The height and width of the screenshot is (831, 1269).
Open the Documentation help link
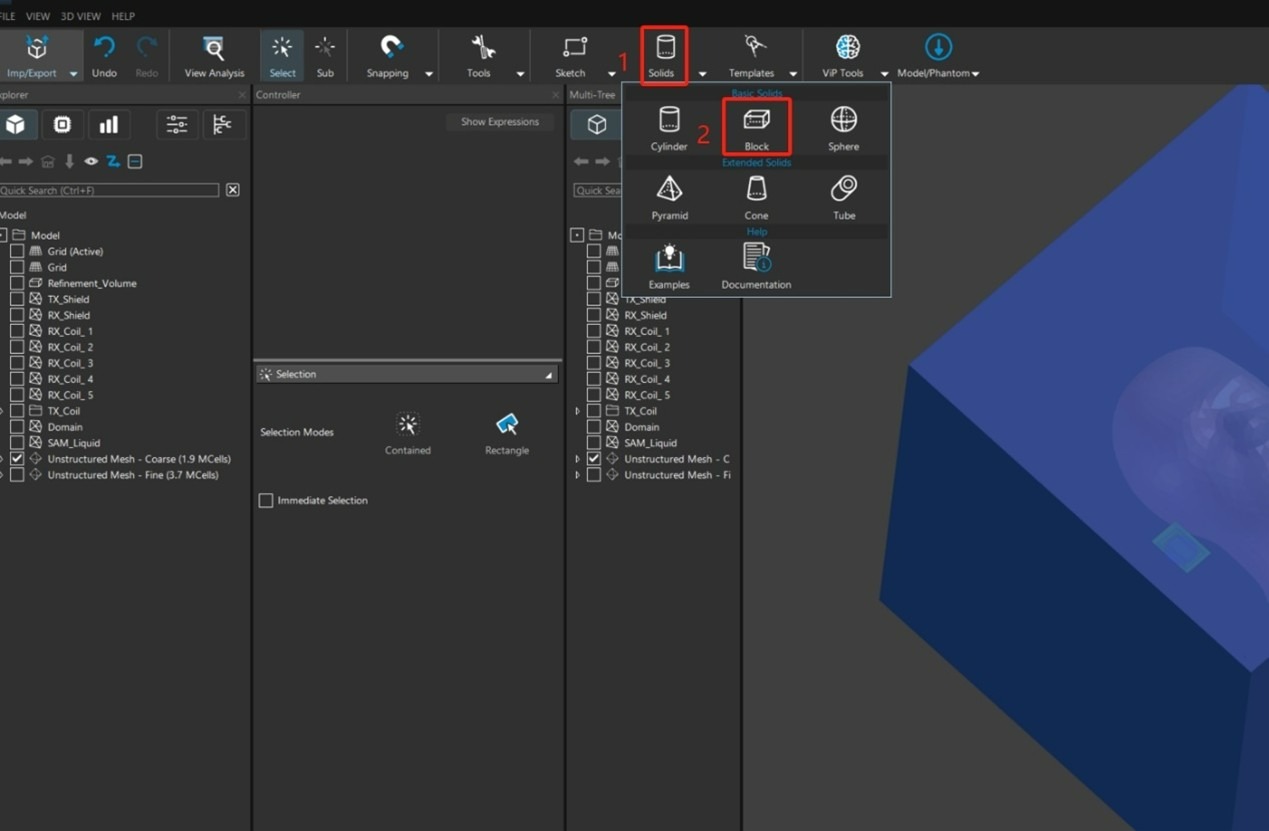(x=756, y=266)
